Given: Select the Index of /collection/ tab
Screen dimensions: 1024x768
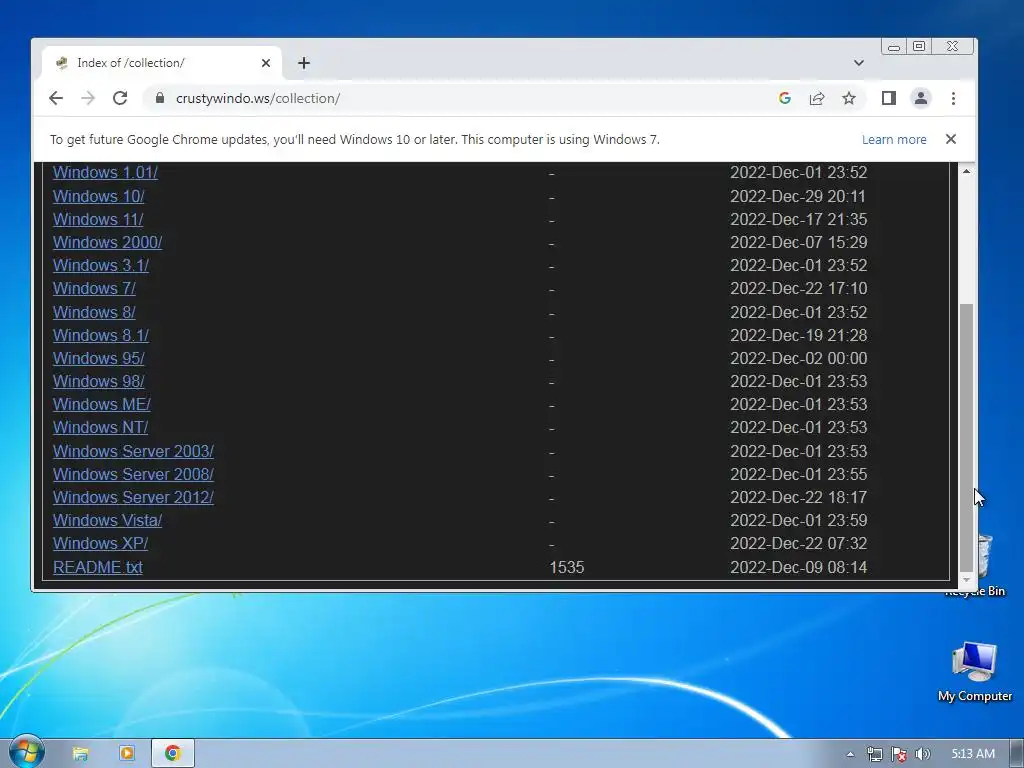Looking at the screenshot, I should [x=162, y=63].
